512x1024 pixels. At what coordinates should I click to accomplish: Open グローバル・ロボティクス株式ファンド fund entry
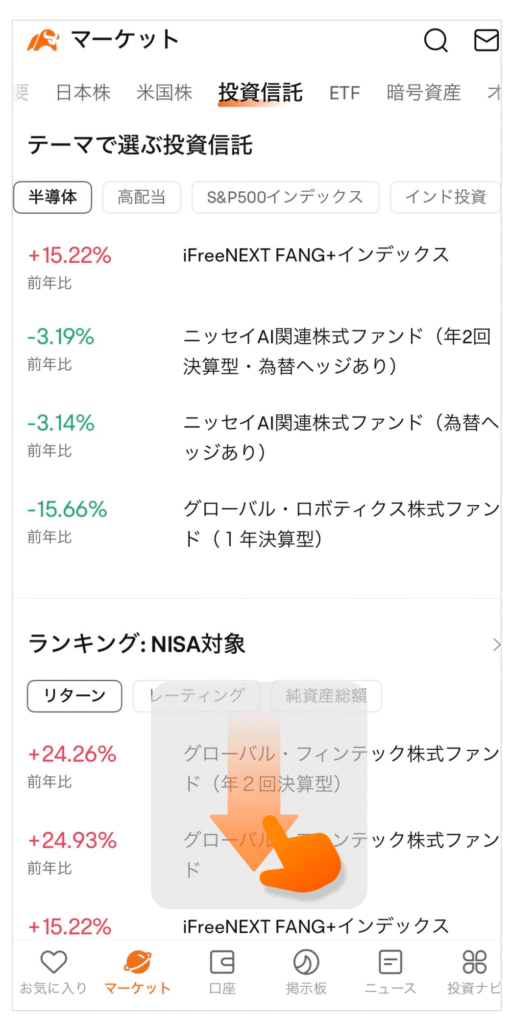pyautogui.click(x=340, y=524)
